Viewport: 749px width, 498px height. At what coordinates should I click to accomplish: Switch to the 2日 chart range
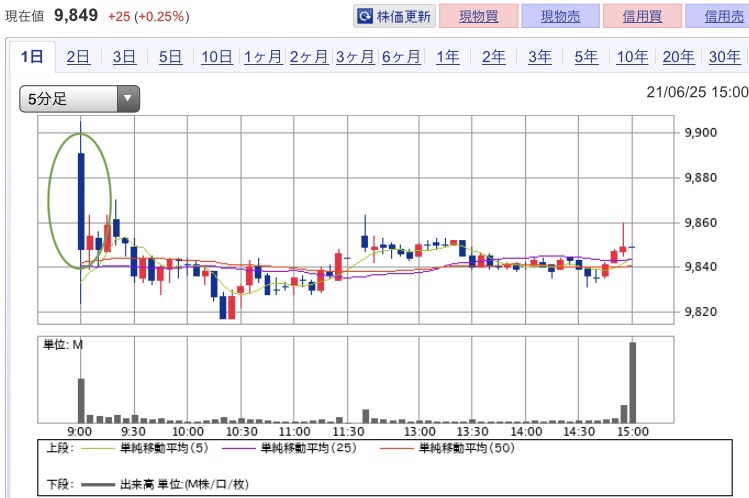78,57
